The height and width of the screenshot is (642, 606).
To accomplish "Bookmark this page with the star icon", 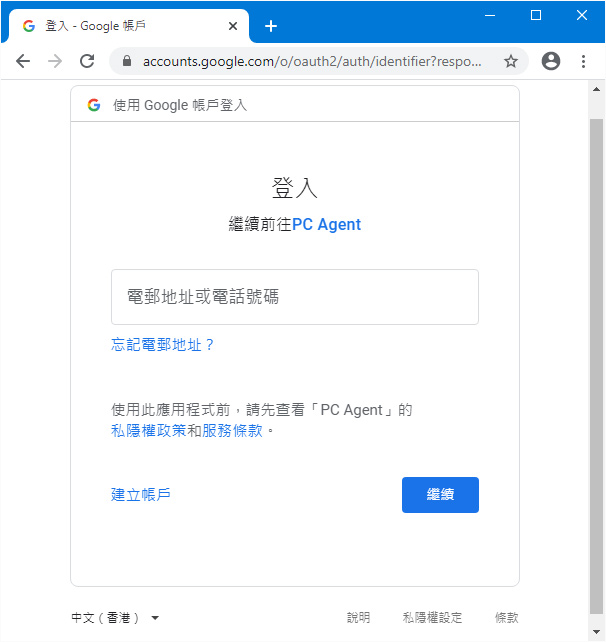I will coord(511,61).
